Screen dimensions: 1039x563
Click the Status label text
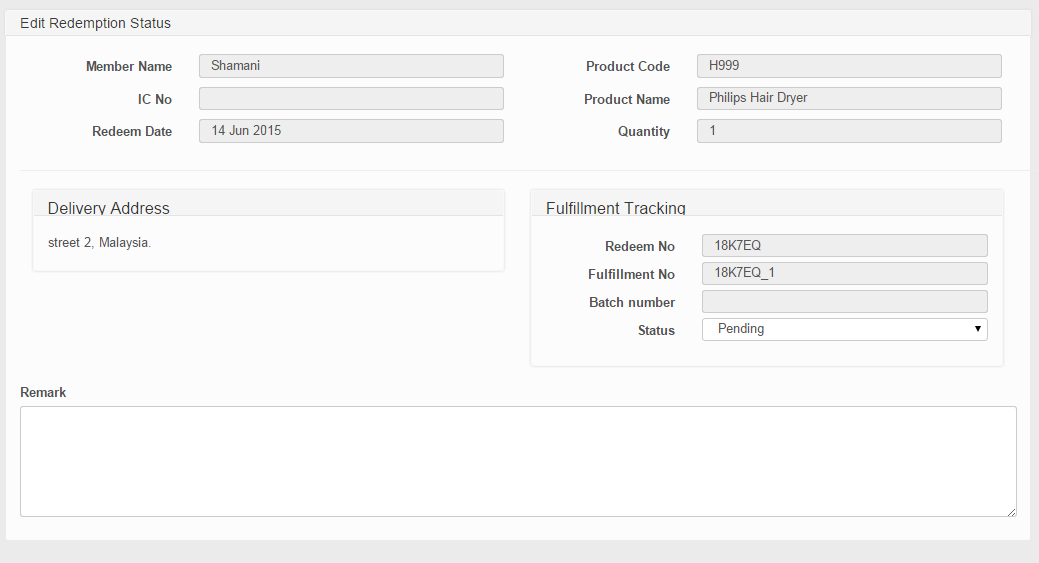coord(656,330)
